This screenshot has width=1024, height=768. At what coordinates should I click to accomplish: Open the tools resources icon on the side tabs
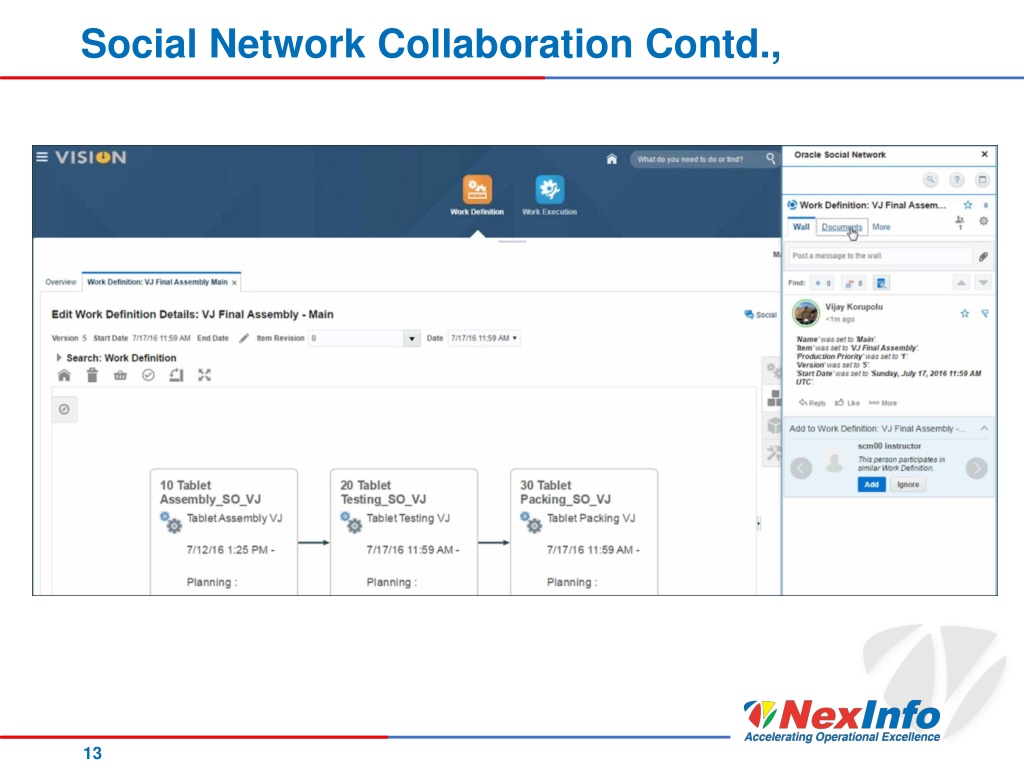773,453
